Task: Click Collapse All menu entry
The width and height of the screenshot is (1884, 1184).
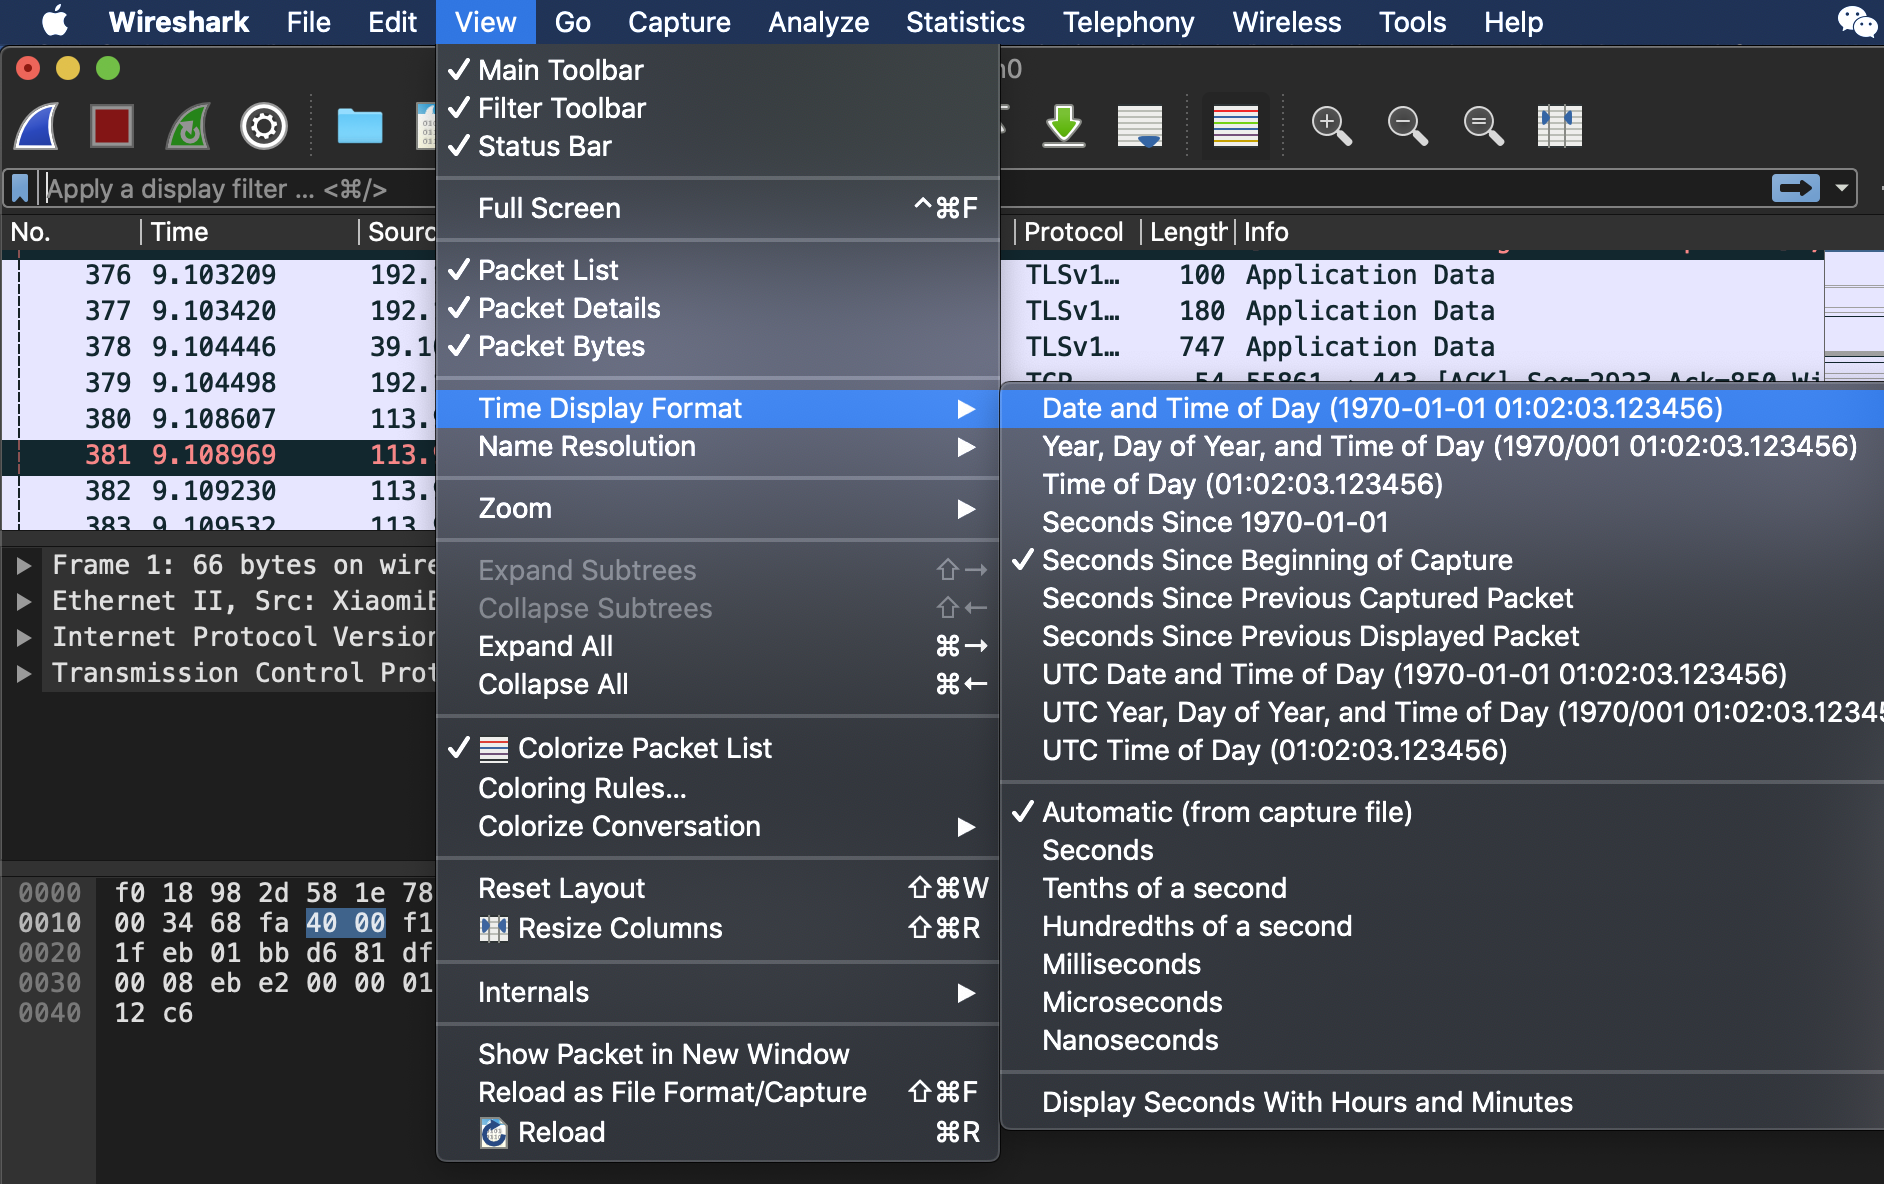Action: coord(718,684)
